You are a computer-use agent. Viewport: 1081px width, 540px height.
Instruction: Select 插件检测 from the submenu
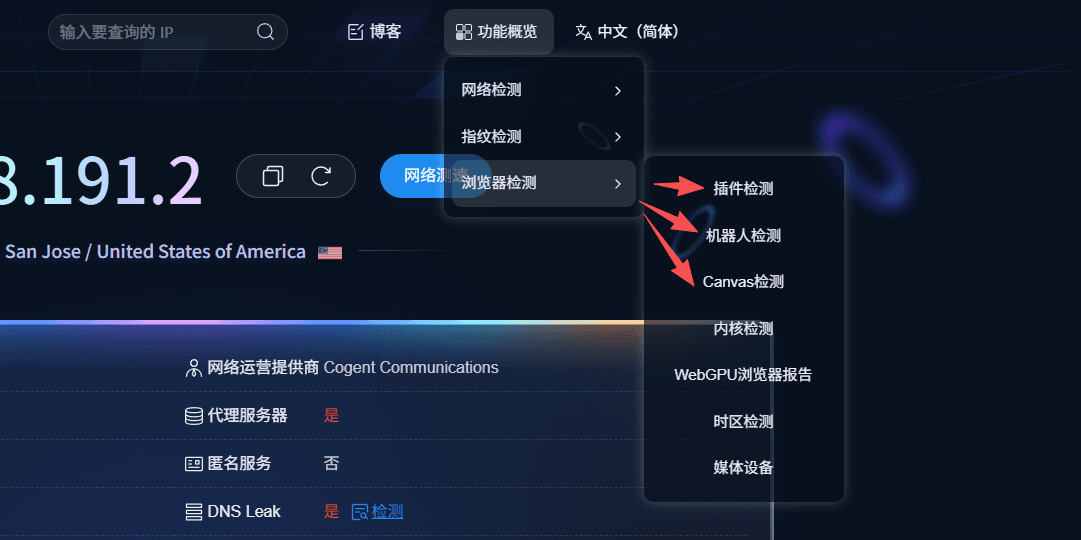point(743,189)
